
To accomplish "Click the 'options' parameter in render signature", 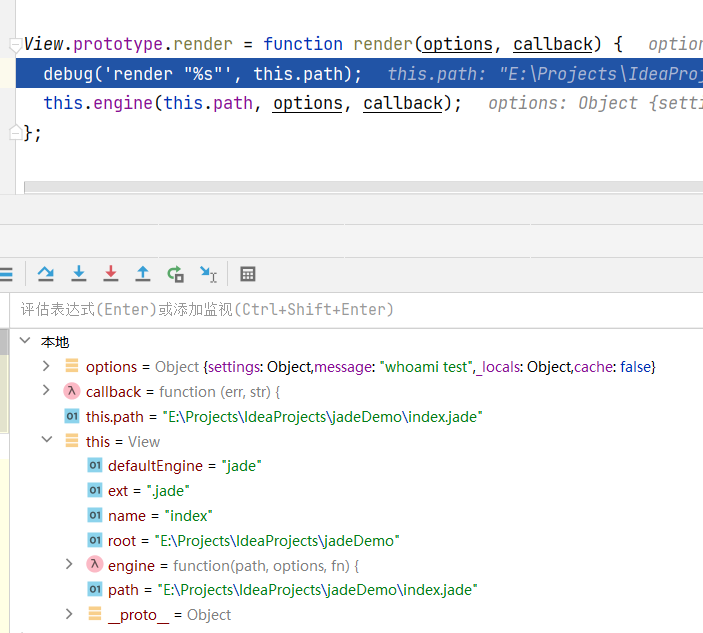I will point(457,44).
